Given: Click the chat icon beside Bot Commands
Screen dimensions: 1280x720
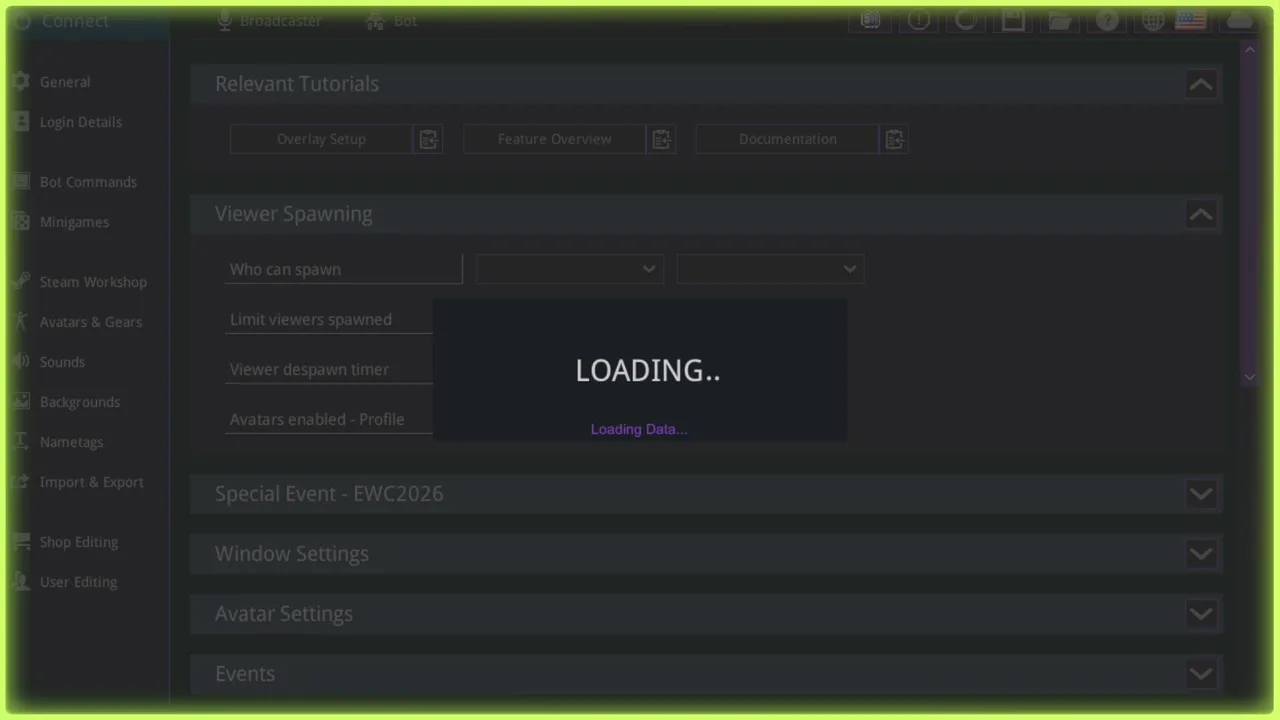Looking at the screenshot, I should (x=21, y=182).
